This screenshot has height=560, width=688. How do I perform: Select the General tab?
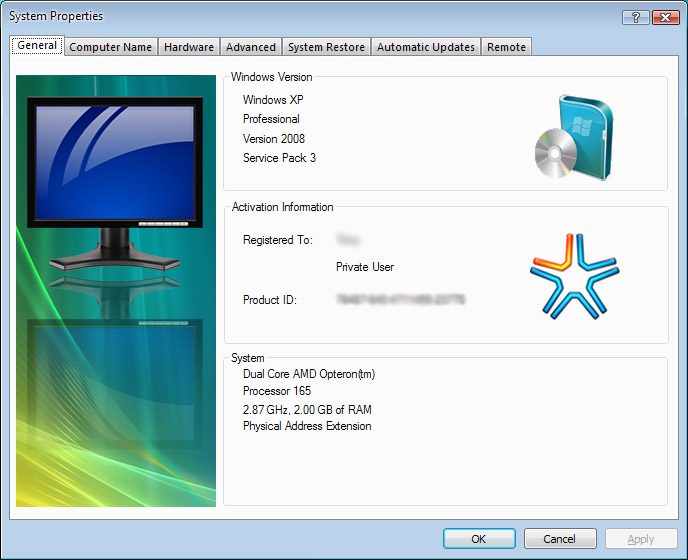tap(37, 46)
